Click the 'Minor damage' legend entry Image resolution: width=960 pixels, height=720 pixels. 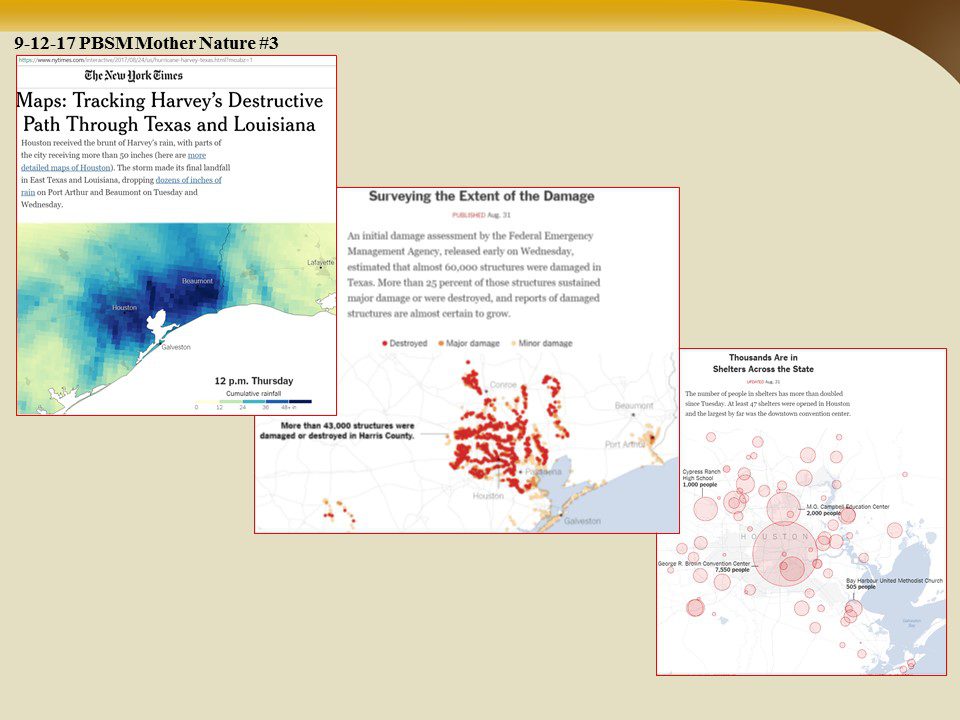point(542,343)
